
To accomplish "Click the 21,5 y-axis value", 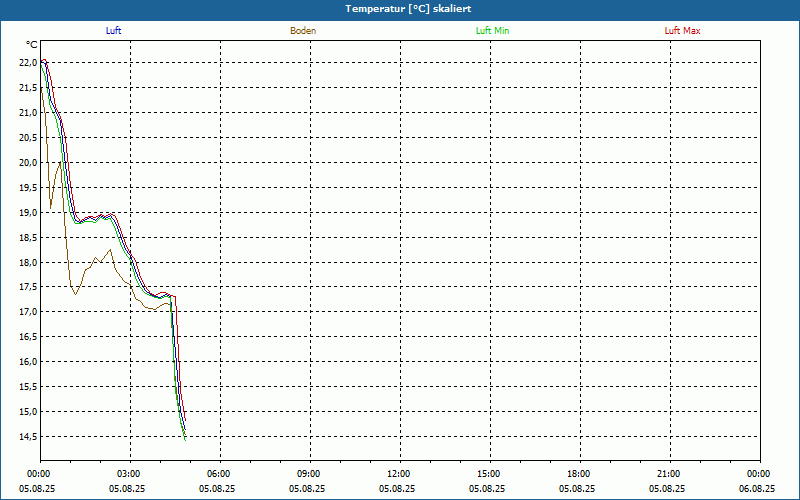I will (28, 88).
